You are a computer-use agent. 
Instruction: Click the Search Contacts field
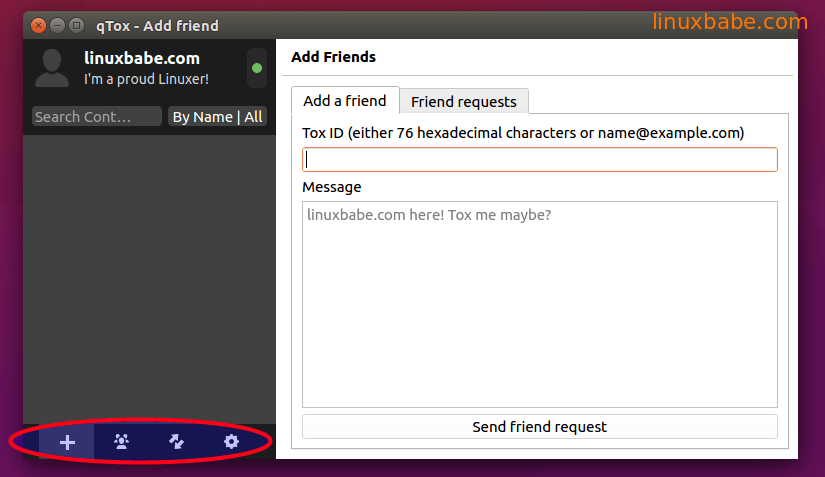point(96,117)
